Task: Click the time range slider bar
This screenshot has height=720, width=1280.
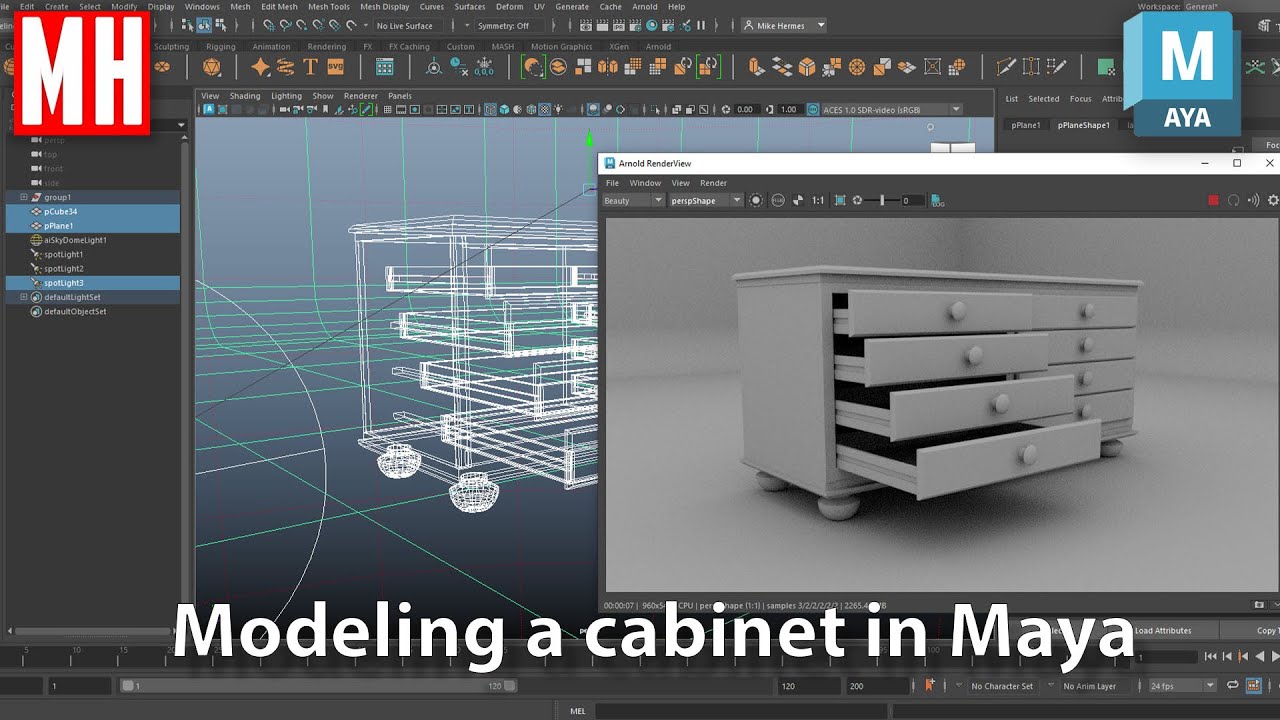Action: point(319,686)
